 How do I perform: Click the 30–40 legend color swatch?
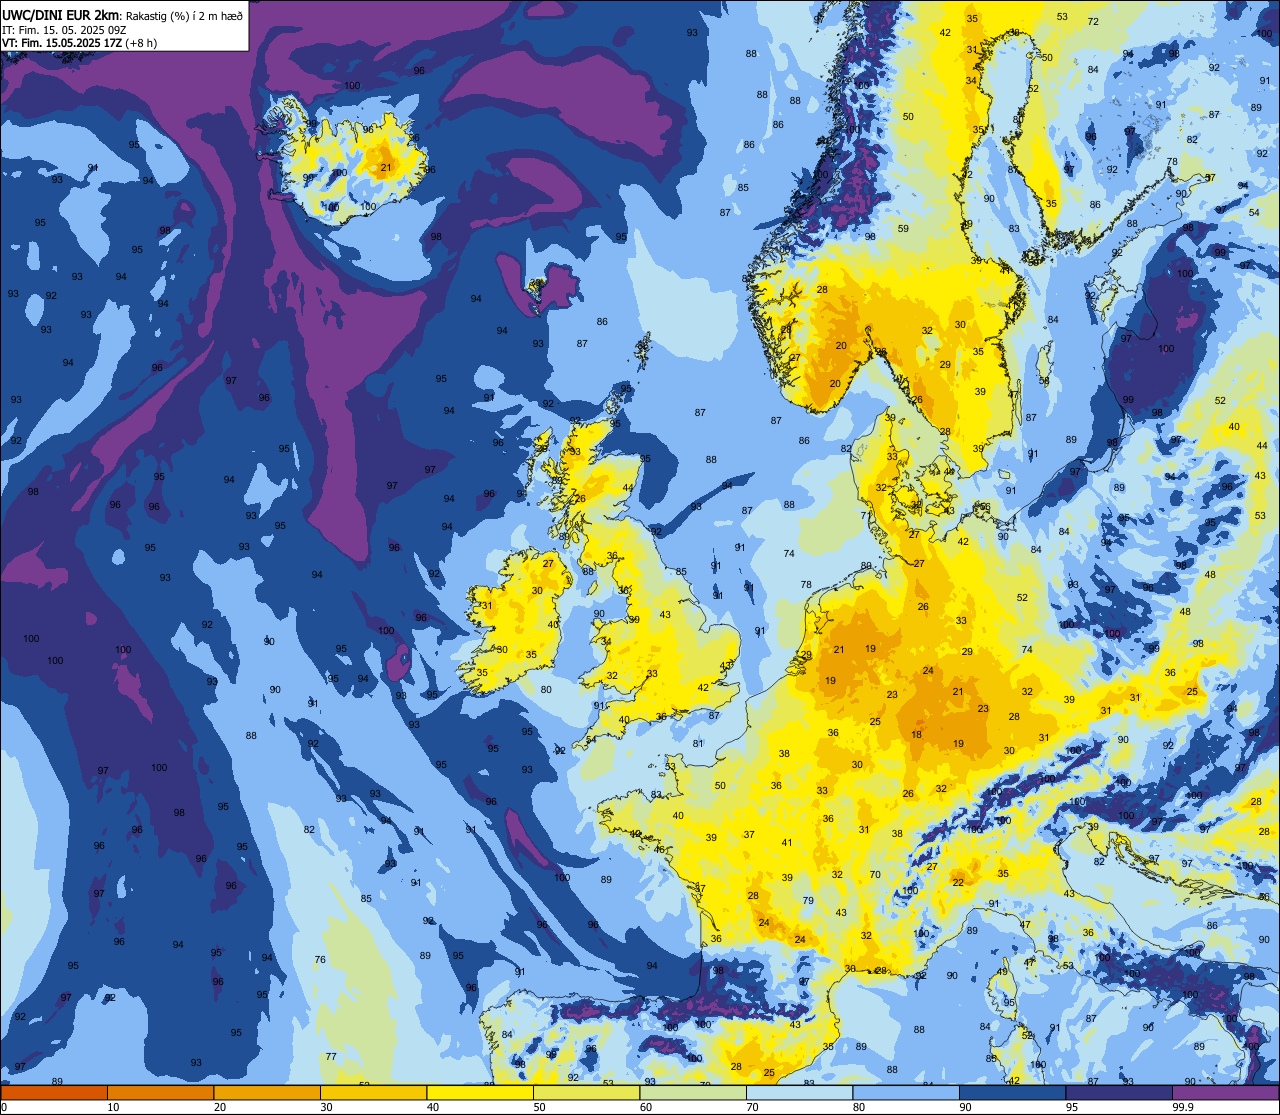point(373,1092)
